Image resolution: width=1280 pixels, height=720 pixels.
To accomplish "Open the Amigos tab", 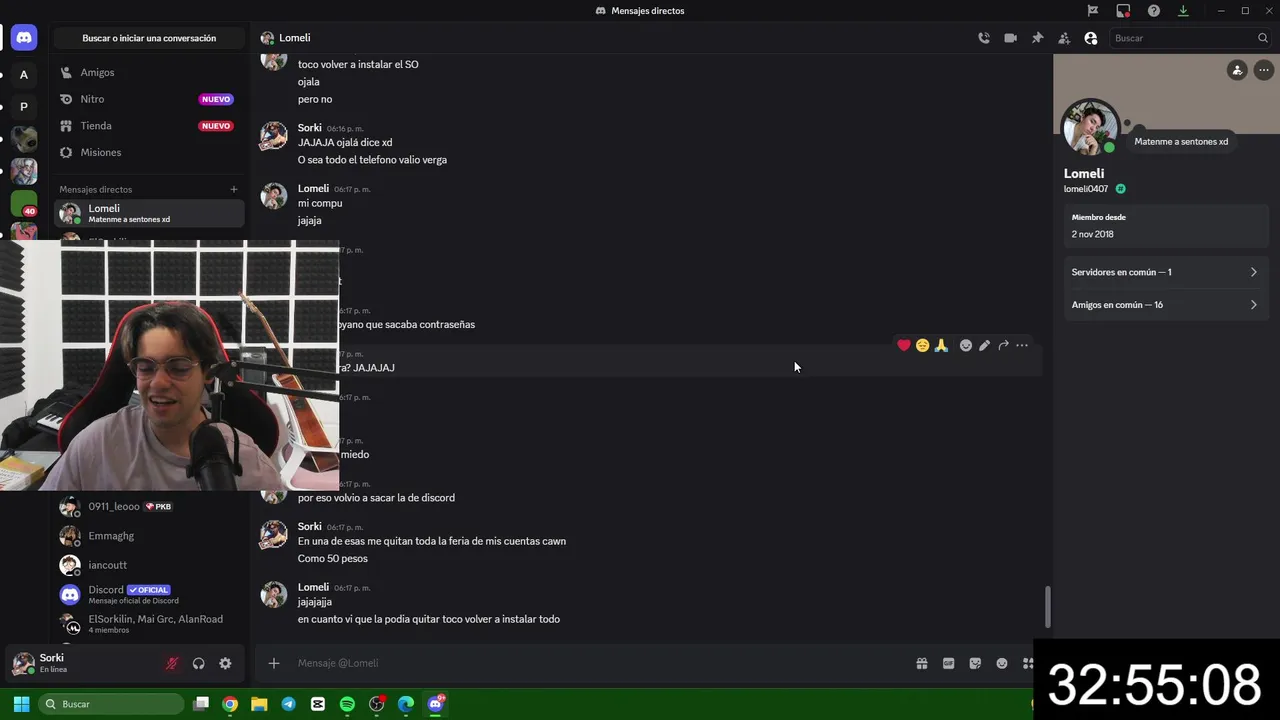I will (x=149, y=72).
